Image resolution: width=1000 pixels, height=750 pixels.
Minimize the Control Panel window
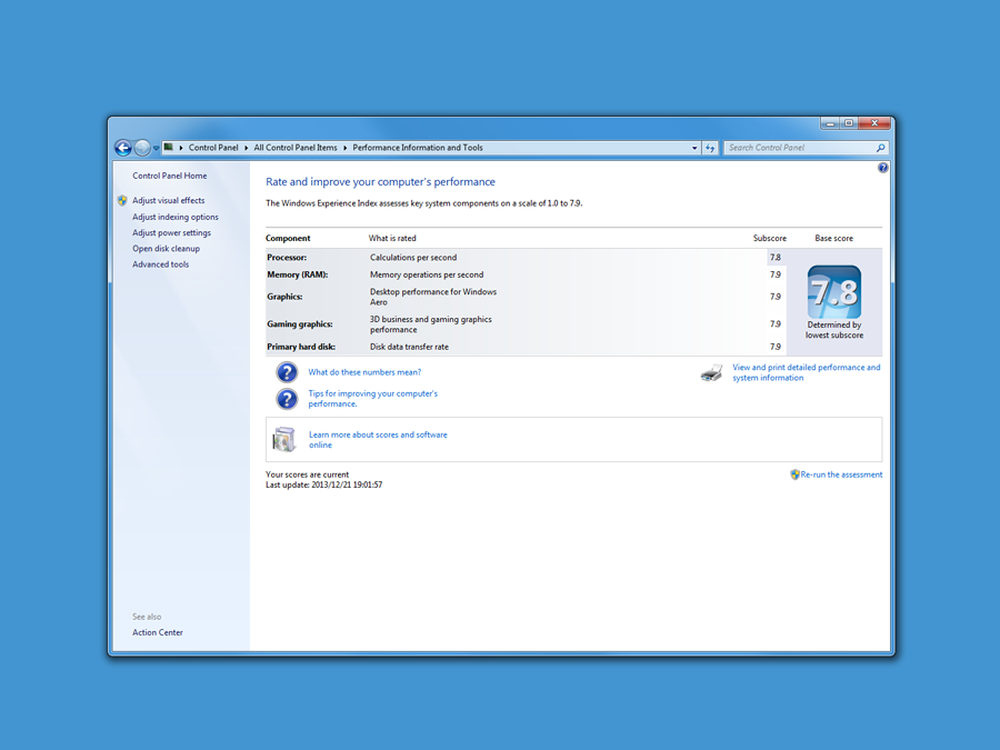click(830, 123)
